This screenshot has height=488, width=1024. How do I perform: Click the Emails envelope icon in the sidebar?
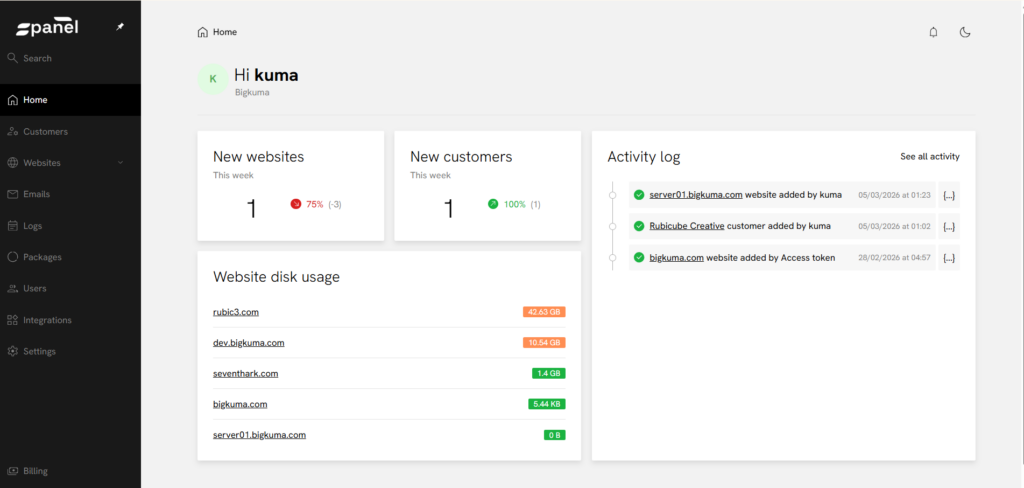pos(13,194)
